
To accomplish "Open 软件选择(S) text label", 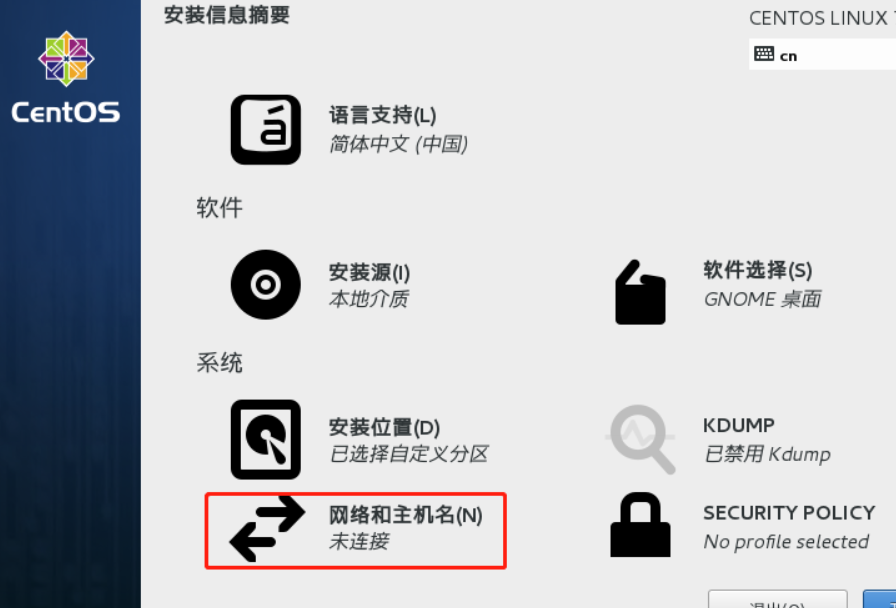I will (757, 270).
